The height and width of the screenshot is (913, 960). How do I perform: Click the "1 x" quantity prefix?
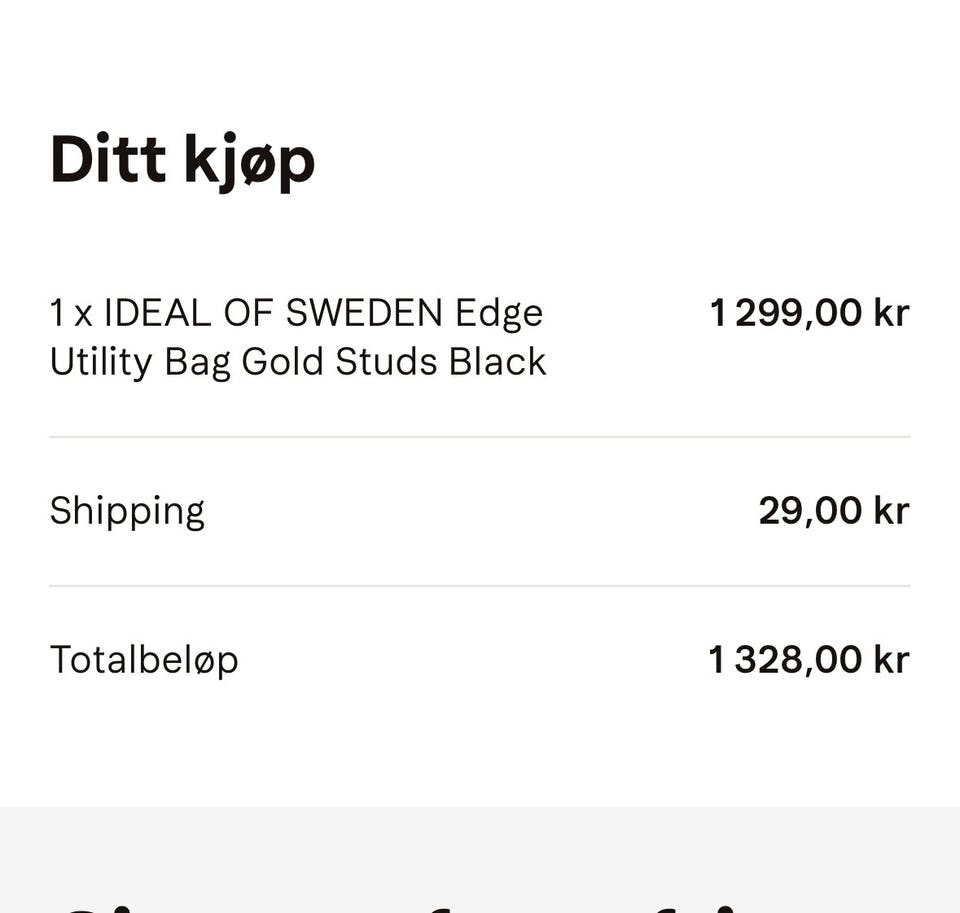(x=71, y=314)
